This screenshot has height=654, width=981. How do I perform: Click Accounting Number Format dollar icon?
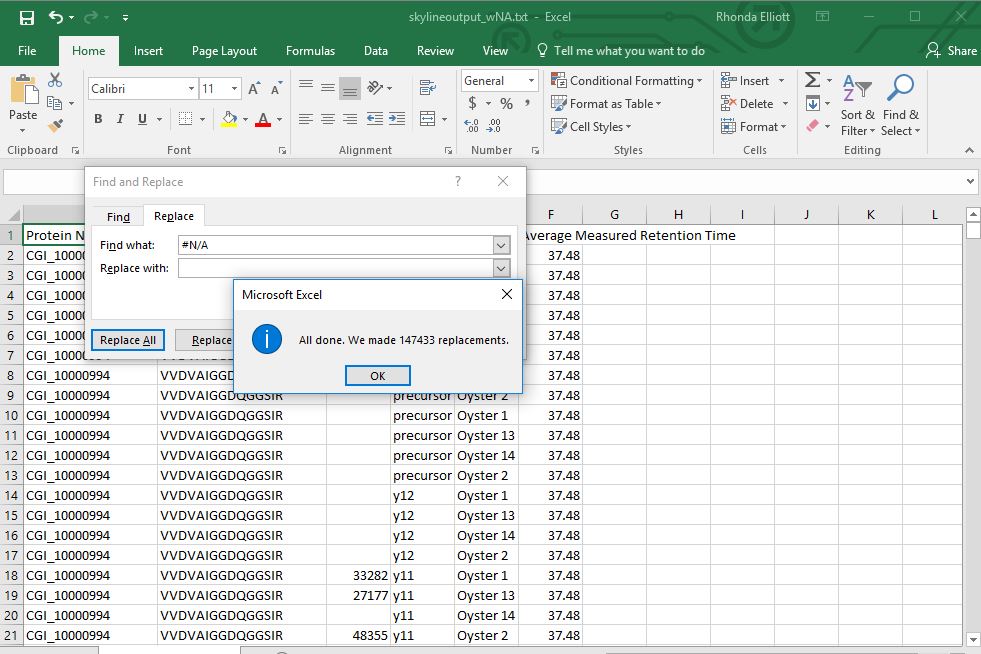pos(472,103)
